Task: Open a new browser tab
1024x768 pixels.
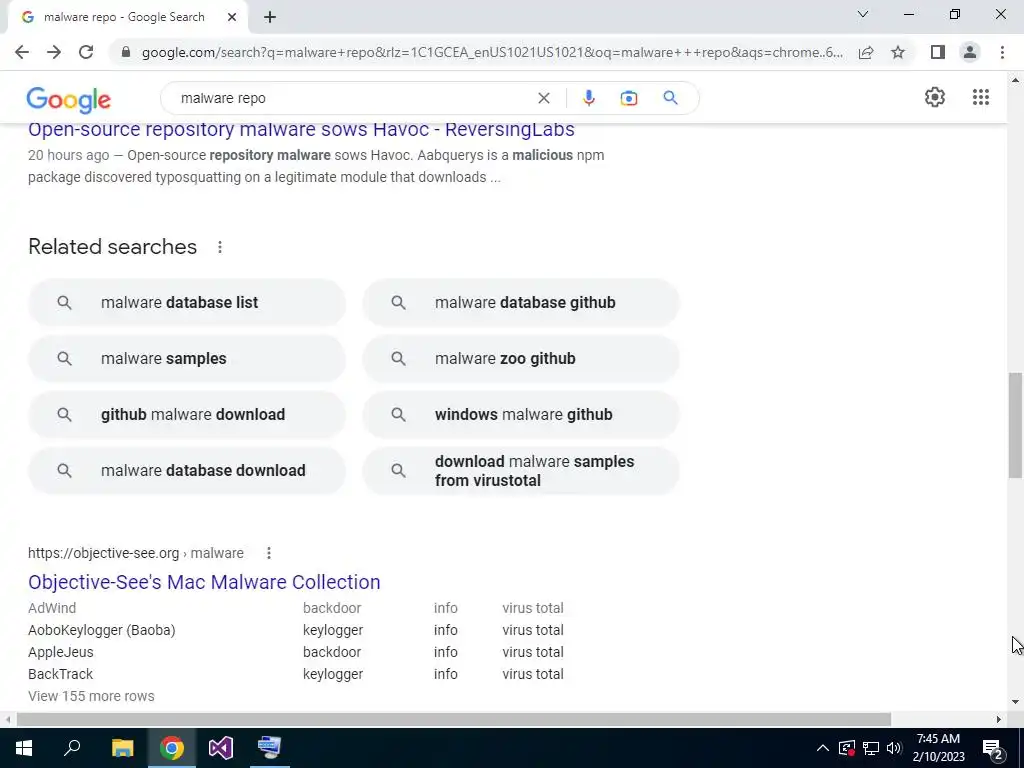Action: pyautogui.click(x=270, y=17)
